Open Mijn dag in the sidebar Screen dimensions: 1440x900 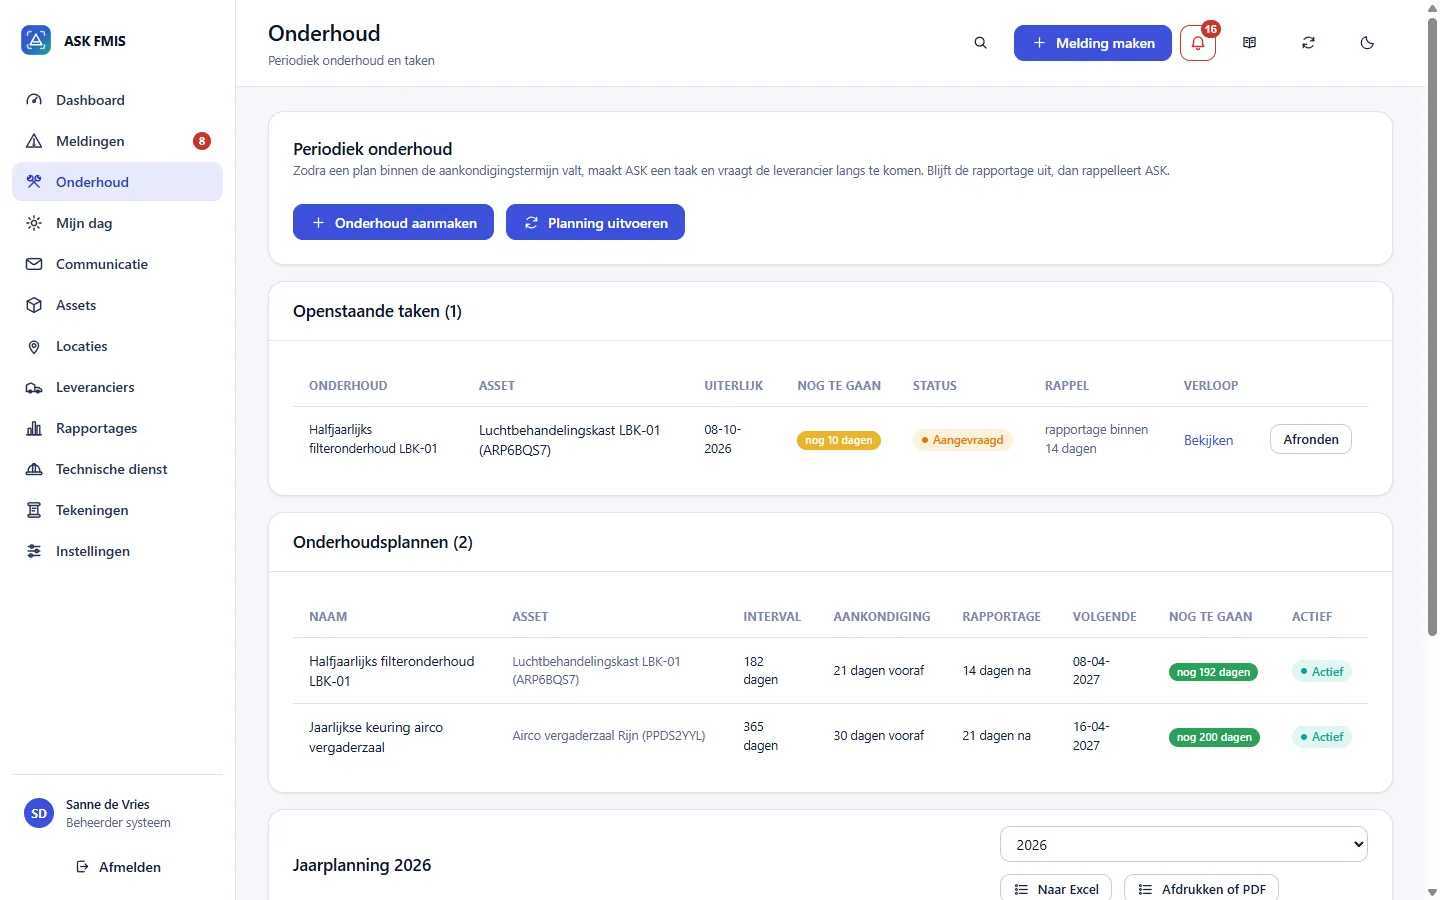point(117,223)
